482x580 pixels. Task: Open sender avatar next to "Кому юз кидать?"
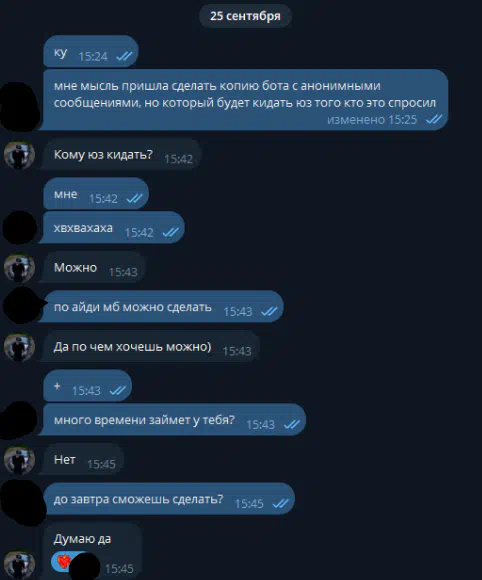pos(19,155)
